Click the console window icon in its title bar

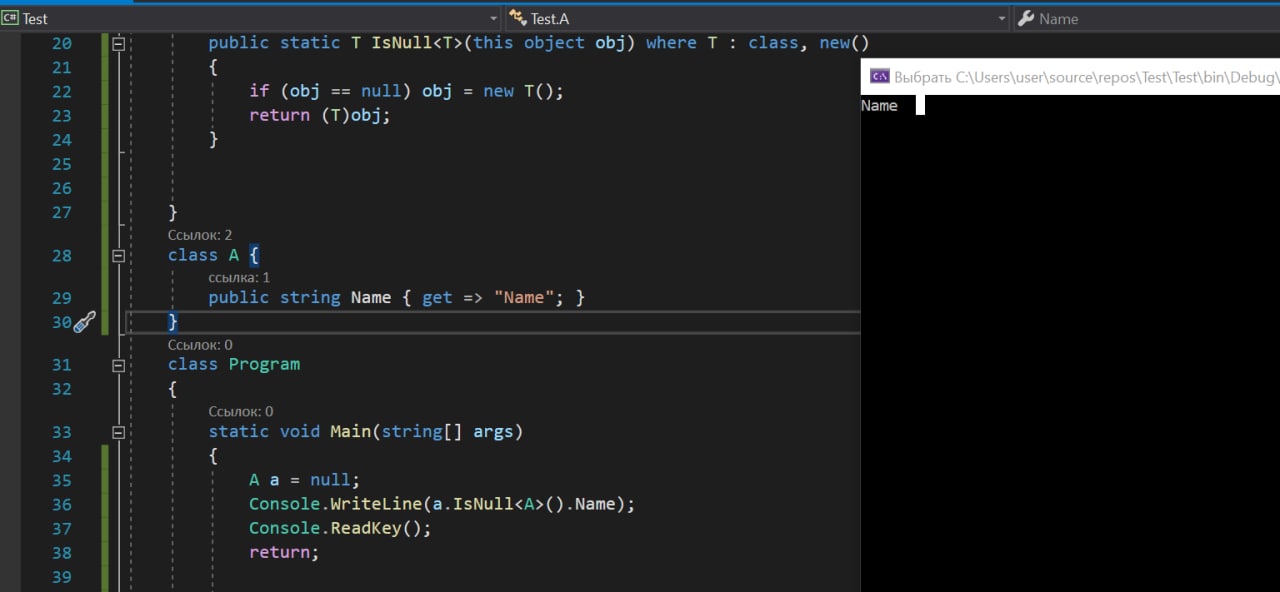[880, 76]
